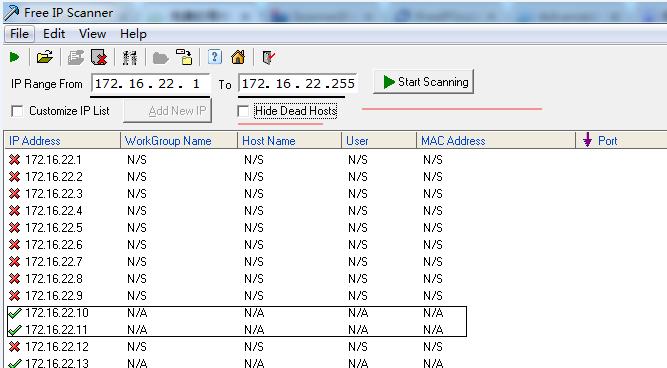667x368 pixels.
Task: Toggle the Hide Dead Hosts checkbox
Action: 243,111
